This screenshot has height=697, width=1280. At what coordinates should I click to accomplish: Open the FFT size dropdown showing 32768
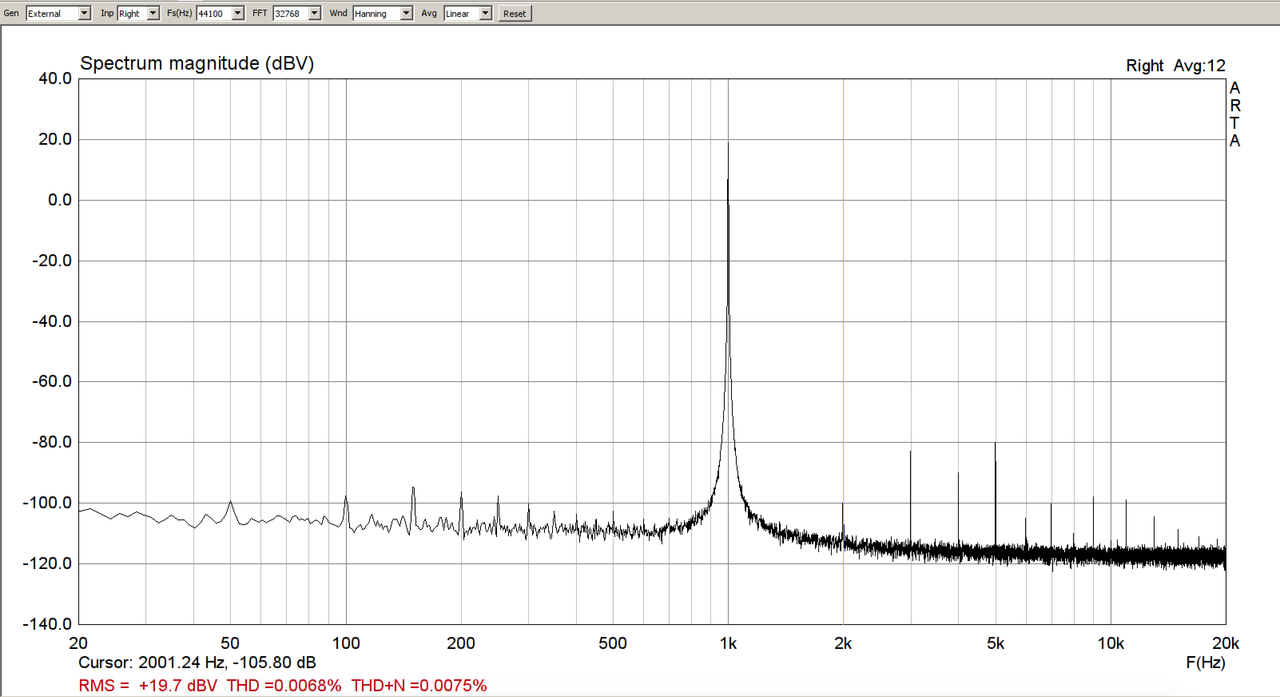(297, 13)
